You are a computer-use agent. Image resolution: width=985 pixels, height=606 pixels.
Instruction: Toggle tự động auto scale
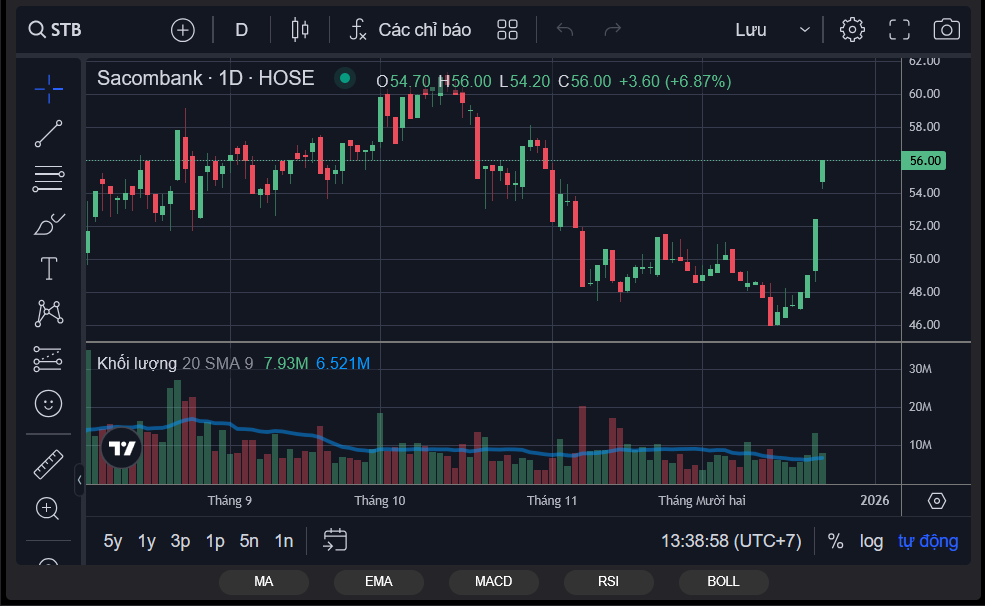(x=928, y=541)
